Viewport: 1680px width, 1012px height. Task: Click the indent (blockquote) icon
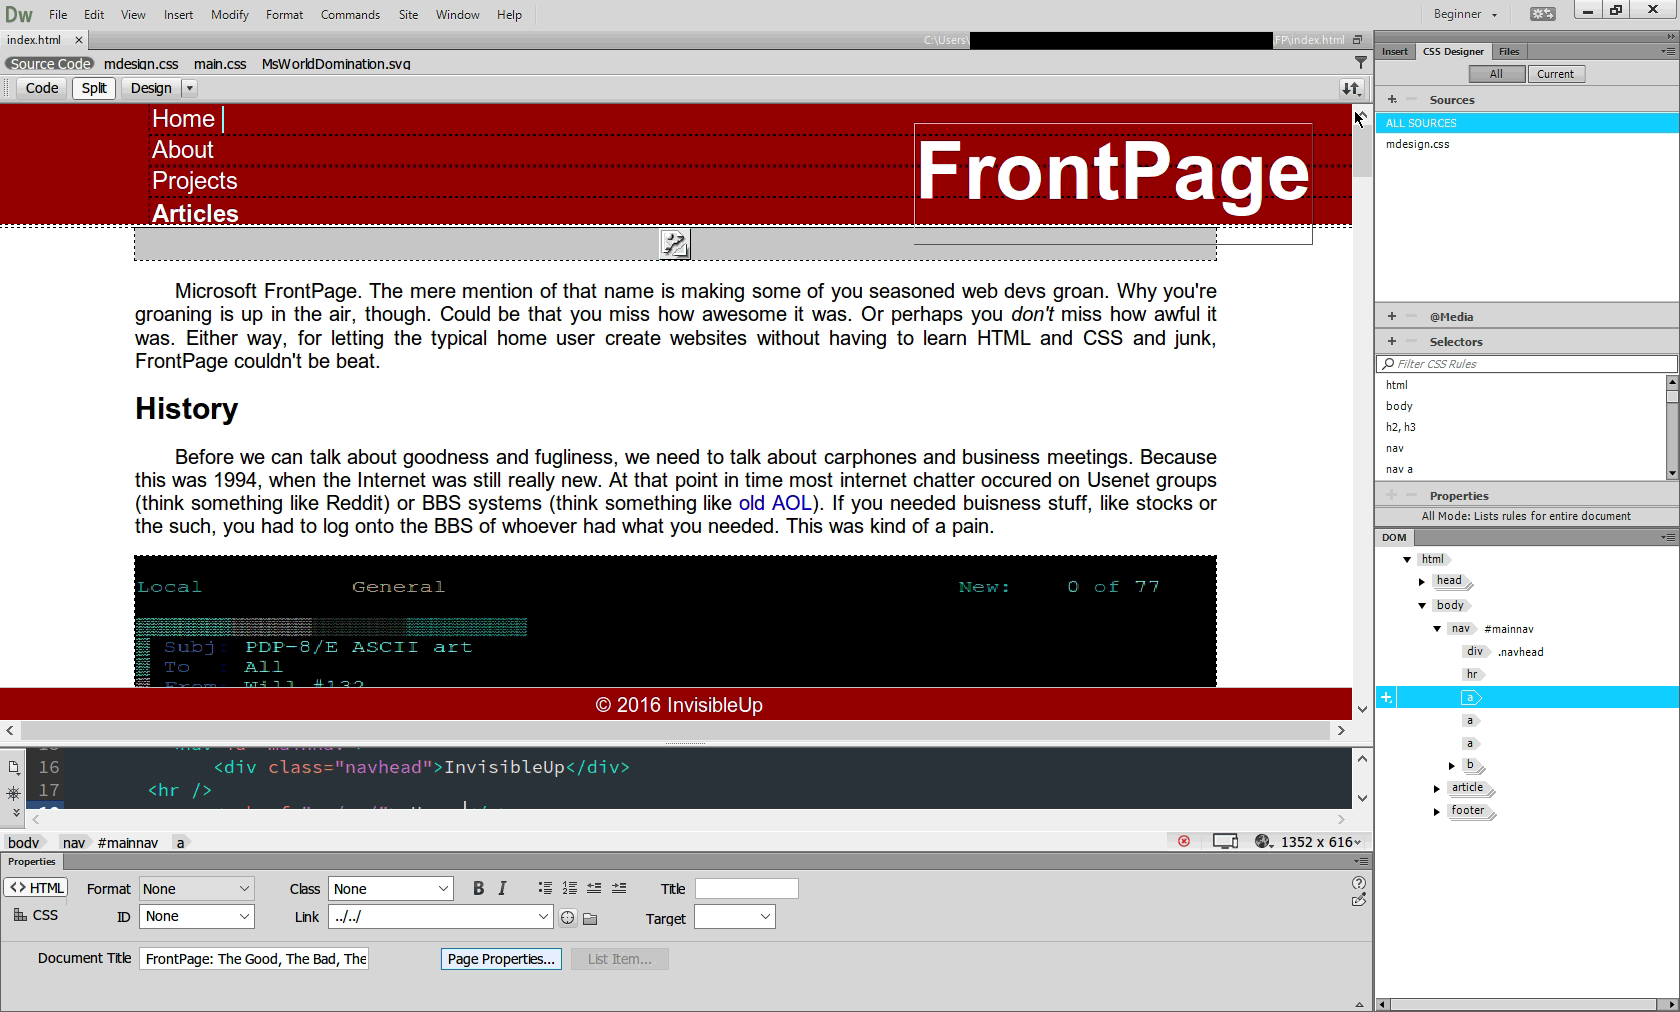pyautogui.click(x=619, y=888)
